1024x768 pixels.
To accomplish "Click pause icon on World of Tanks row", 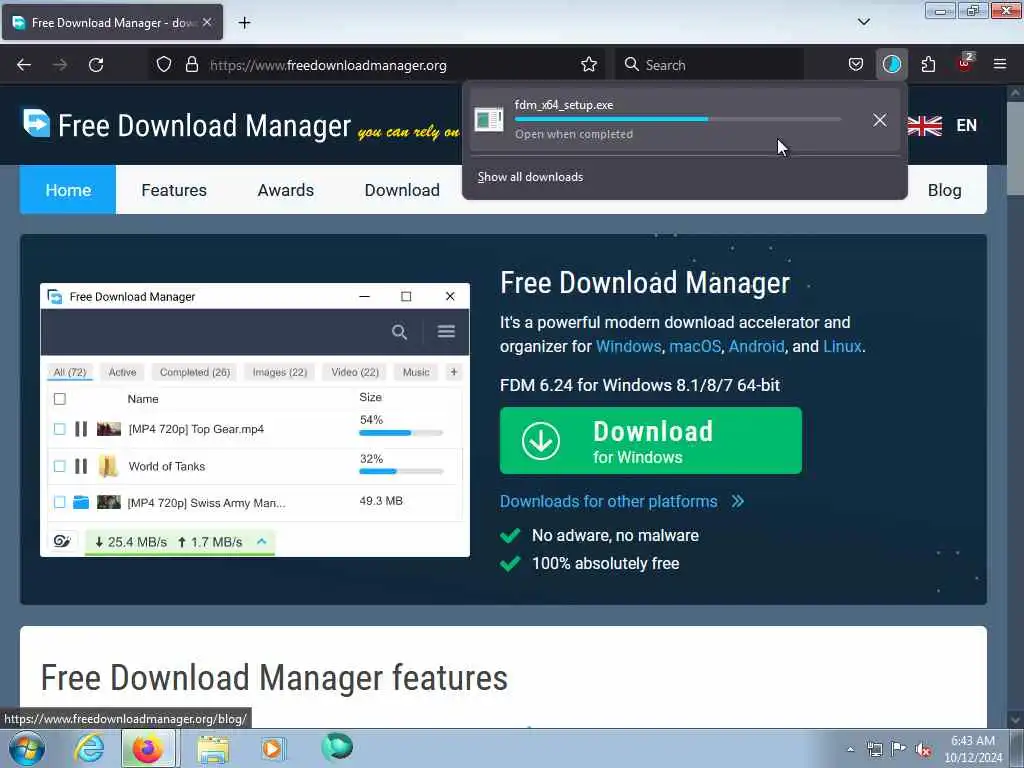I will 81,466.
